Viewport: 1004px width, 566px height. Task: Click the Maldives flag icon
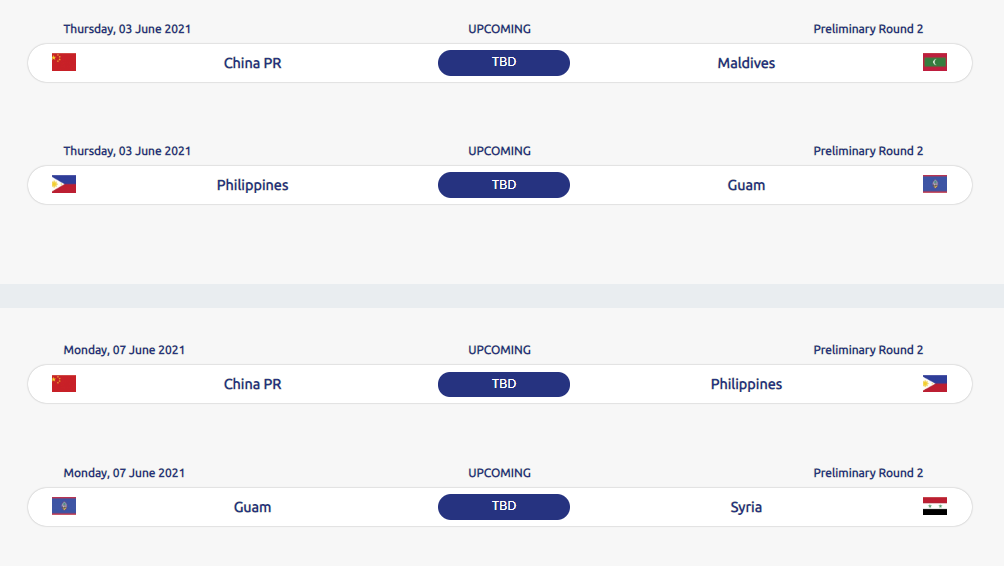[935, 62]
